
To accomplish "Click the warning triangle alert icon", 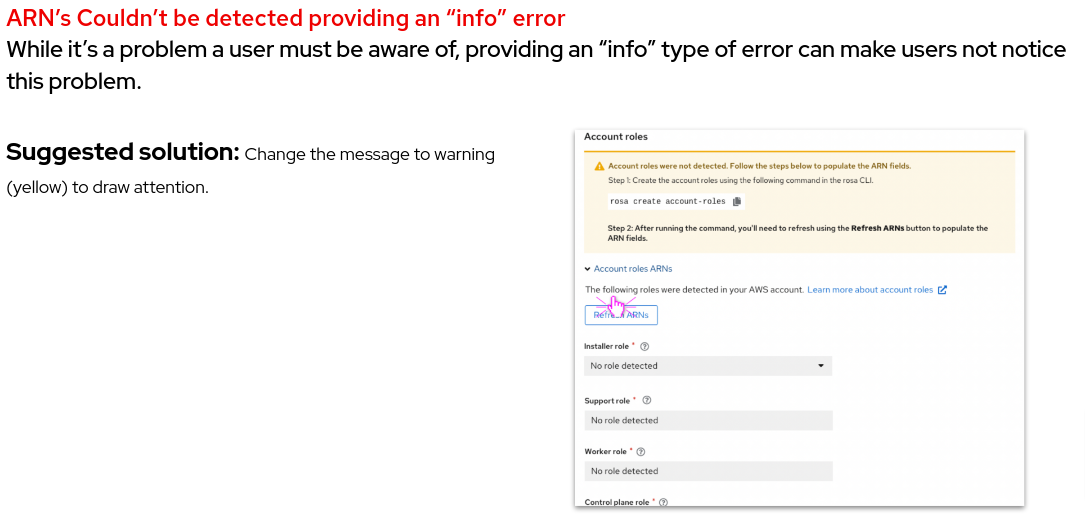I will click(x=599, y=166).
